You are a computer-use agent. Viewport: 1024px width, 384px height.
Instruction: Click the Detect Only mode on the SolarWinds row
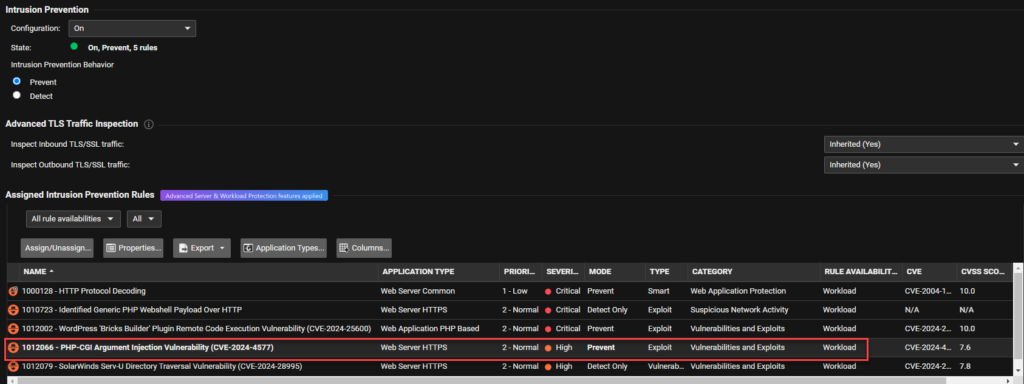(x=607, y=366)
